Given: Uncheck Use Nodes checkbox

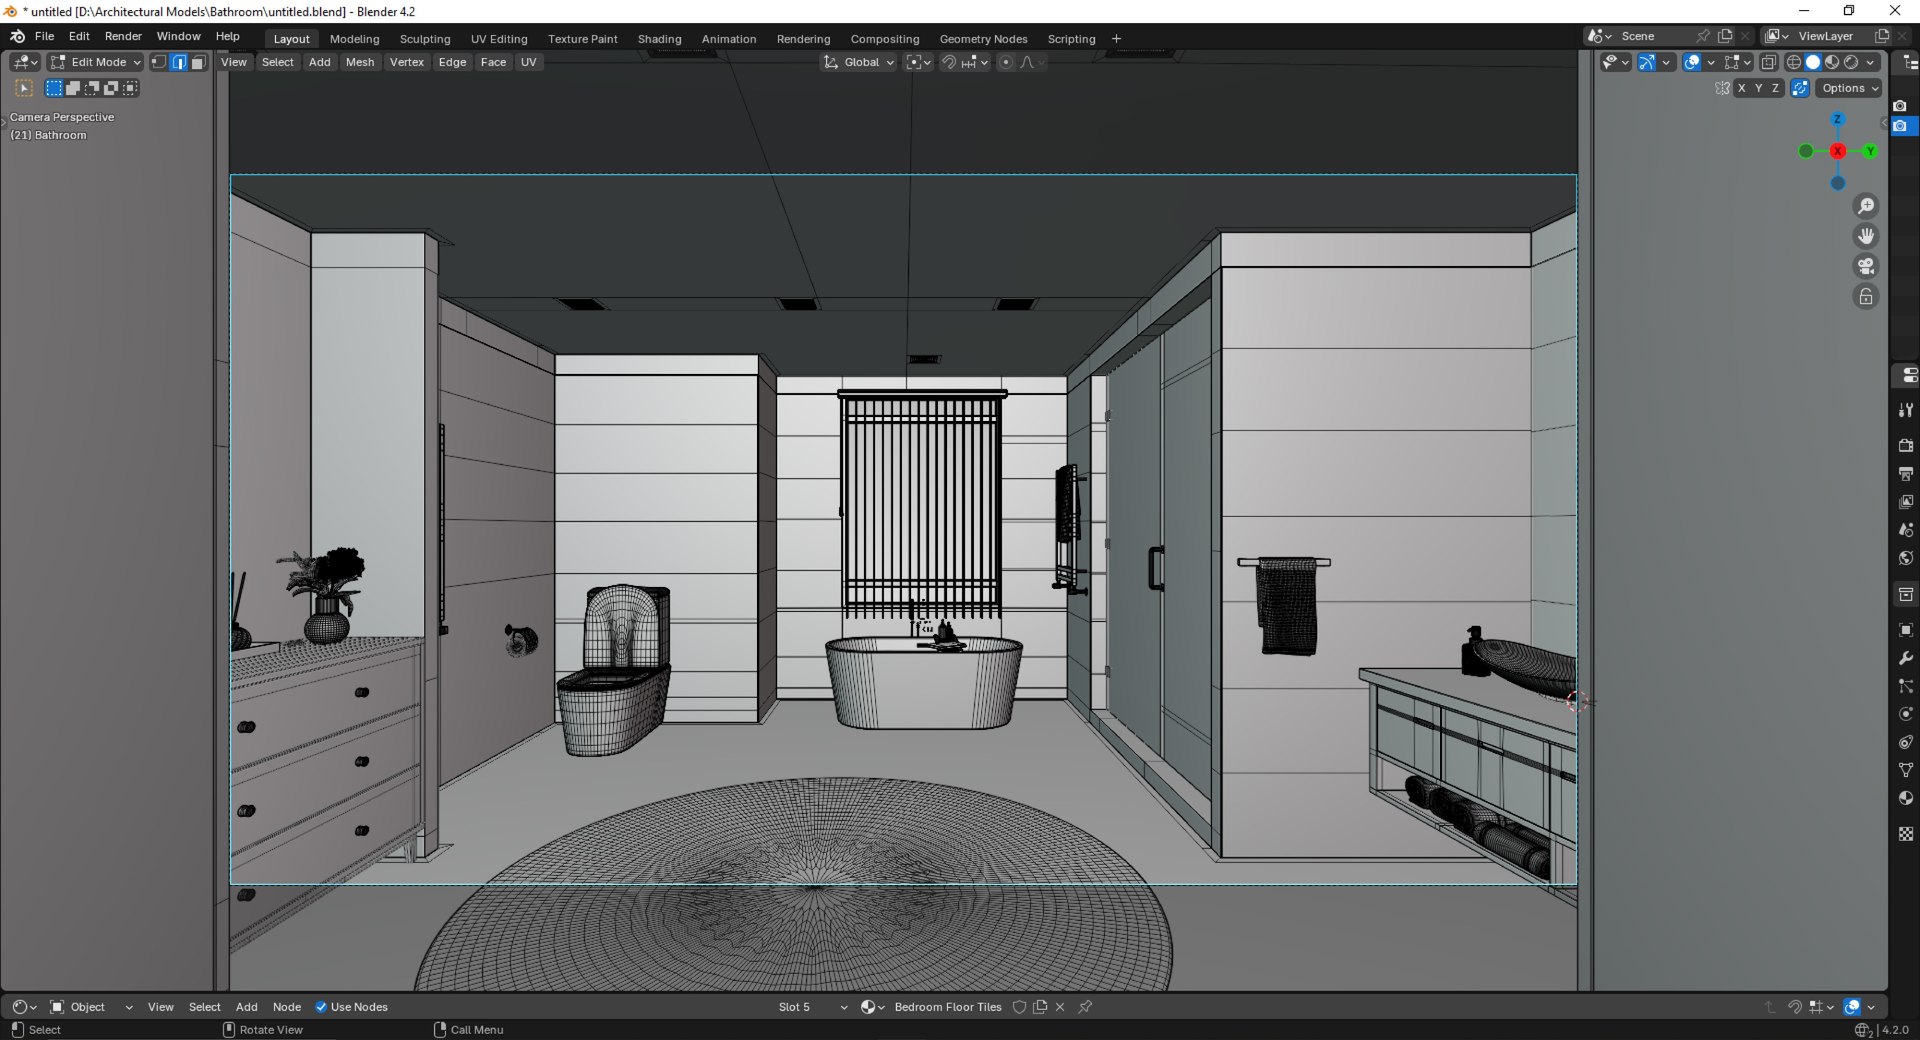Looking at the screenshot, I should tap(321, 1007).
